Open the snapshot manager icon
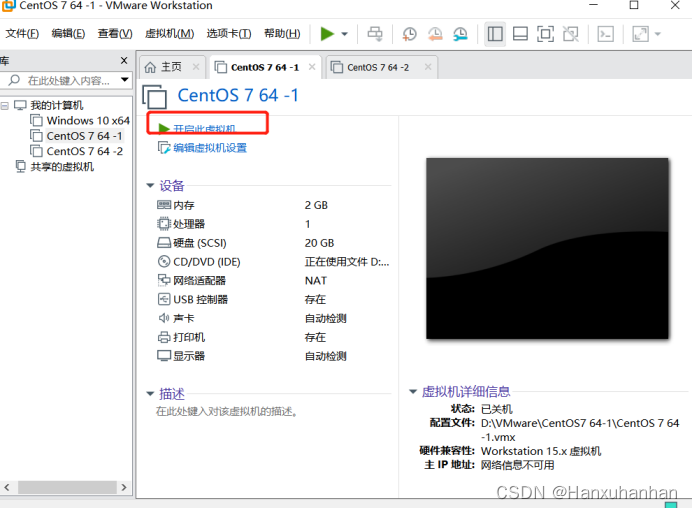 (x=460, y=34)
